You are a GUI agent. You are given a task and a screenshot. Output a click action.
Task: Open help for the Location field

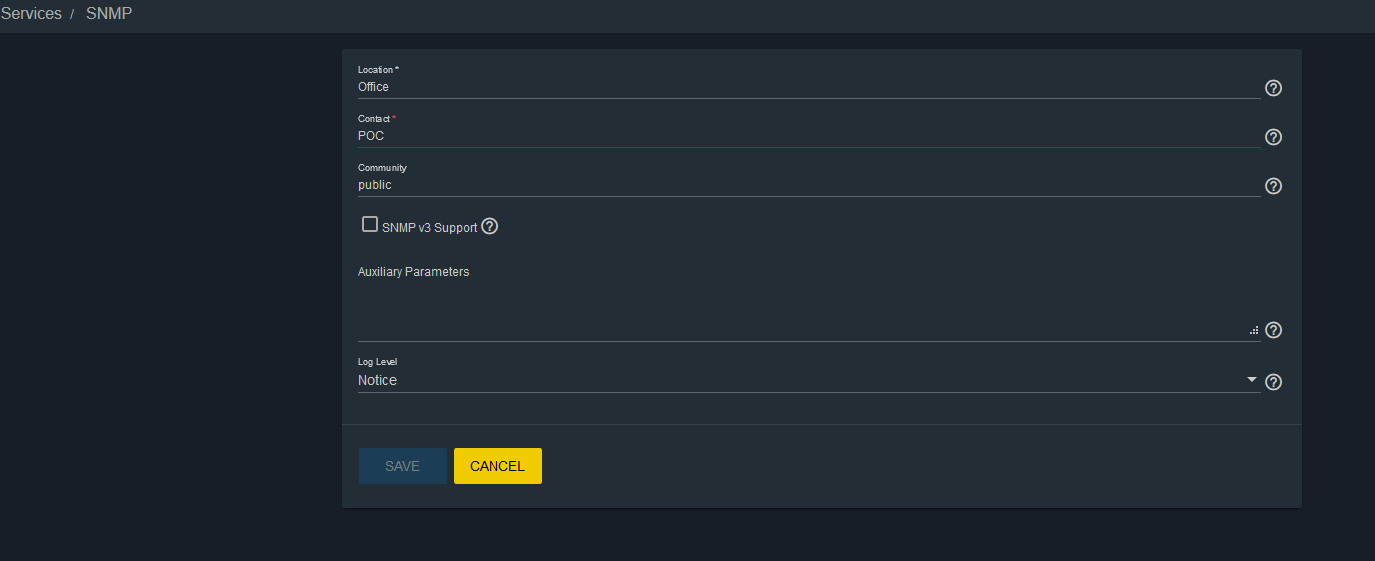[x=1273, y=88]
